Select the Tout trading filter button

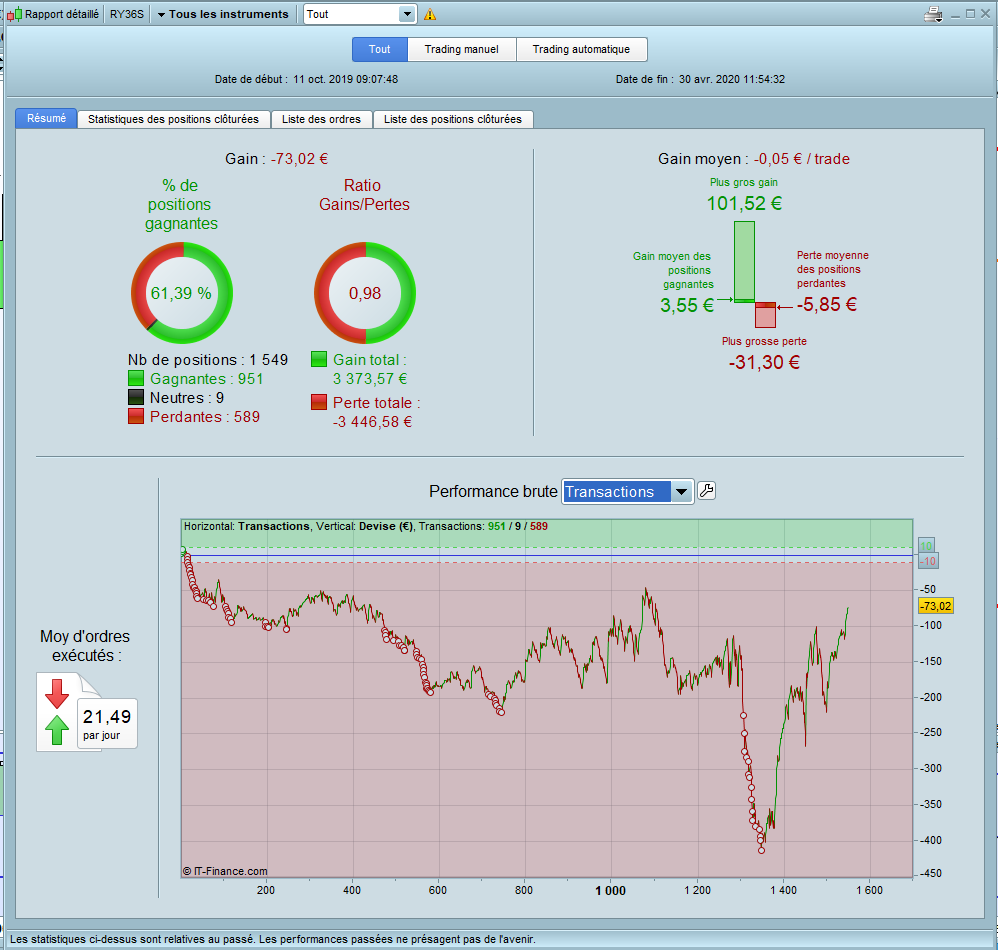(379, 49)
